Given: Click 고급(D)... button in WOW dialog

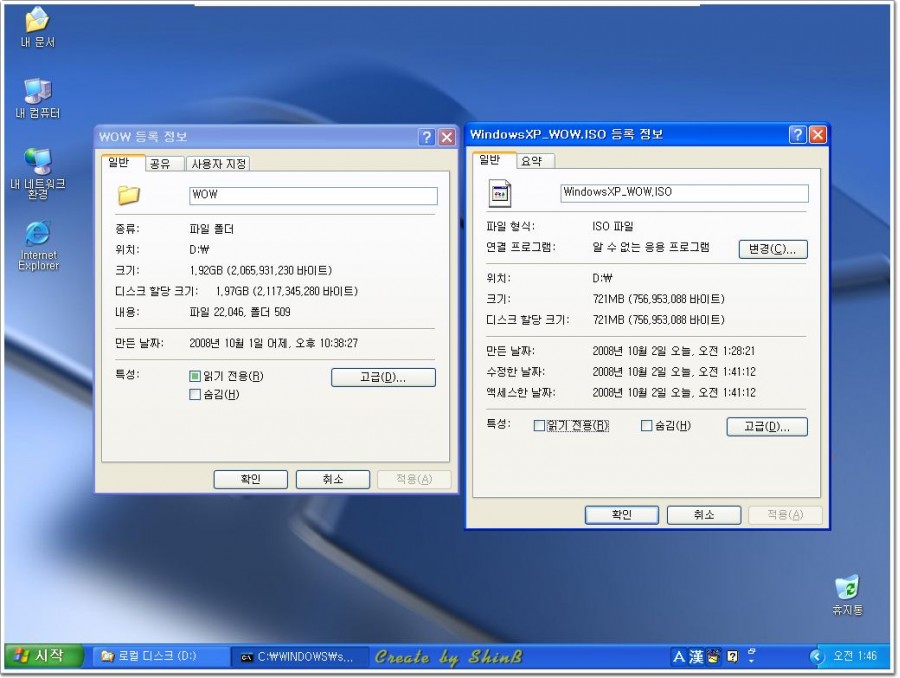Looking at the screenshot, I should pyautogui.click(x=383, y=377).
